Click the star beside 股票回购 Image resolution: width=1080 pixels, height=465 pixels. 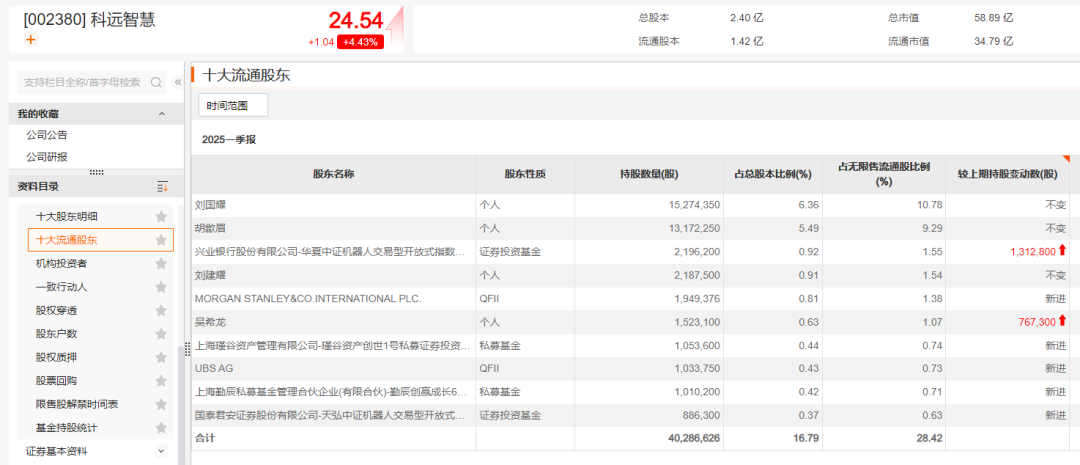pos(161,381)
